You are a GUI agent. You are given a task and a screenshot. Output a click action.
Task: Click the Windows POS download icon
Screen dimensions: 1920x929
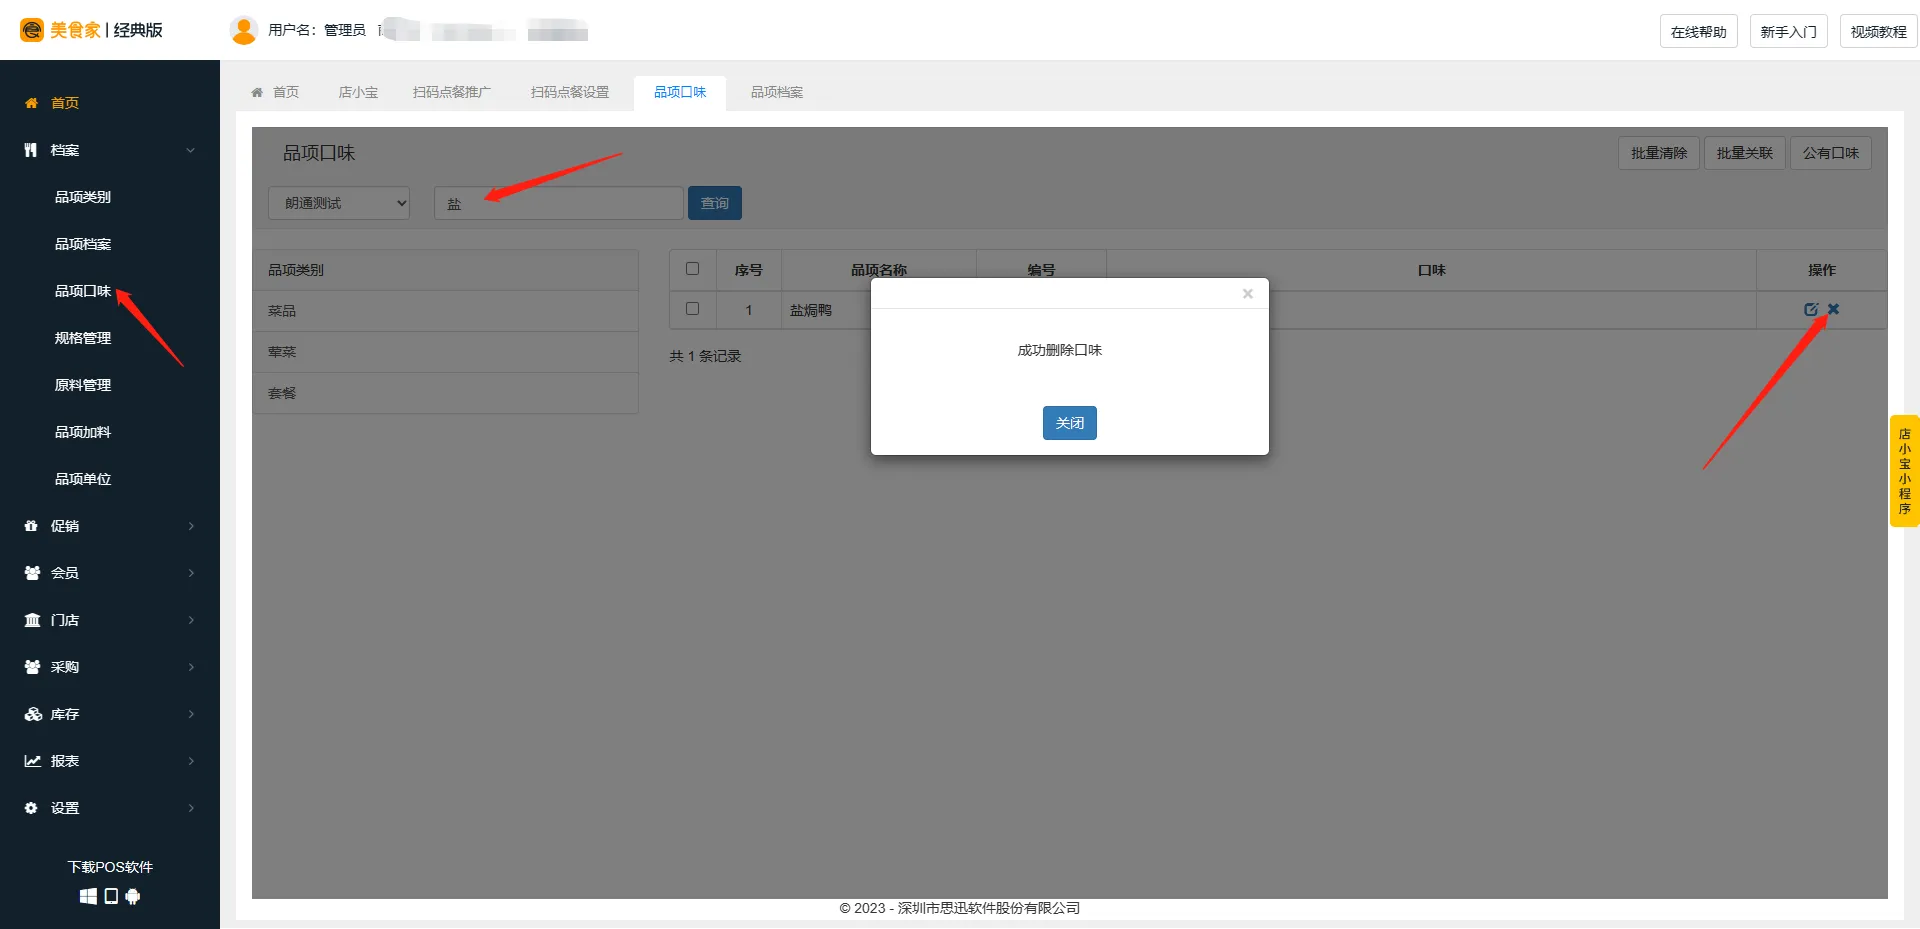coord(88,896)
